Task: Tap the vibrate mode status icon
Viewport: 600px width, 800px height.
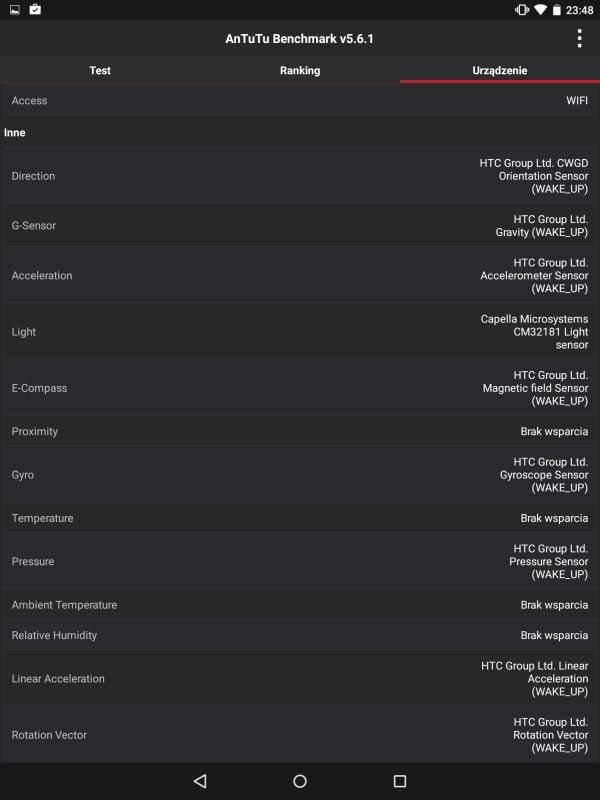Action: (x=521, y=10)
